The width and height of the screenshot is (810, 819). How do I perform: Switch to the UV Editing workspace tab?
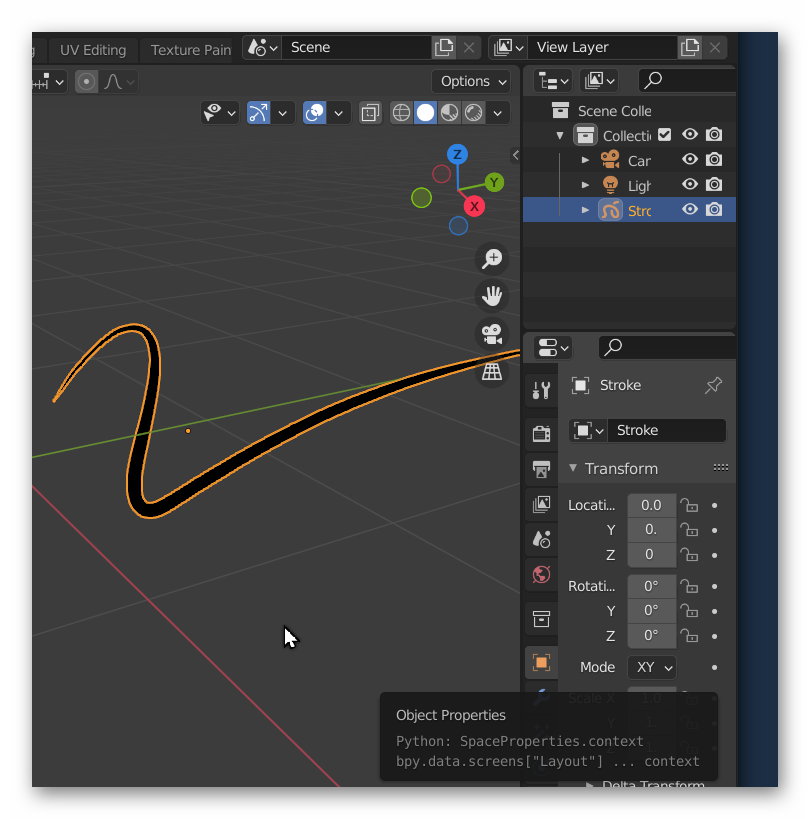pos(93,50)
